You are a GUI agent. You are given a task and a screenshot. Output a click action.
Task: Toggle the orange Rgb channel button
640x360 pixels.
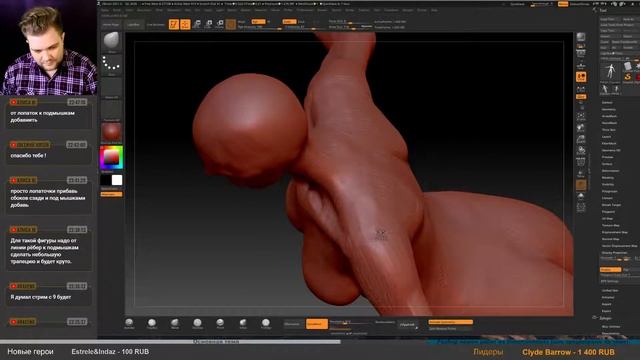coord(258,22)
